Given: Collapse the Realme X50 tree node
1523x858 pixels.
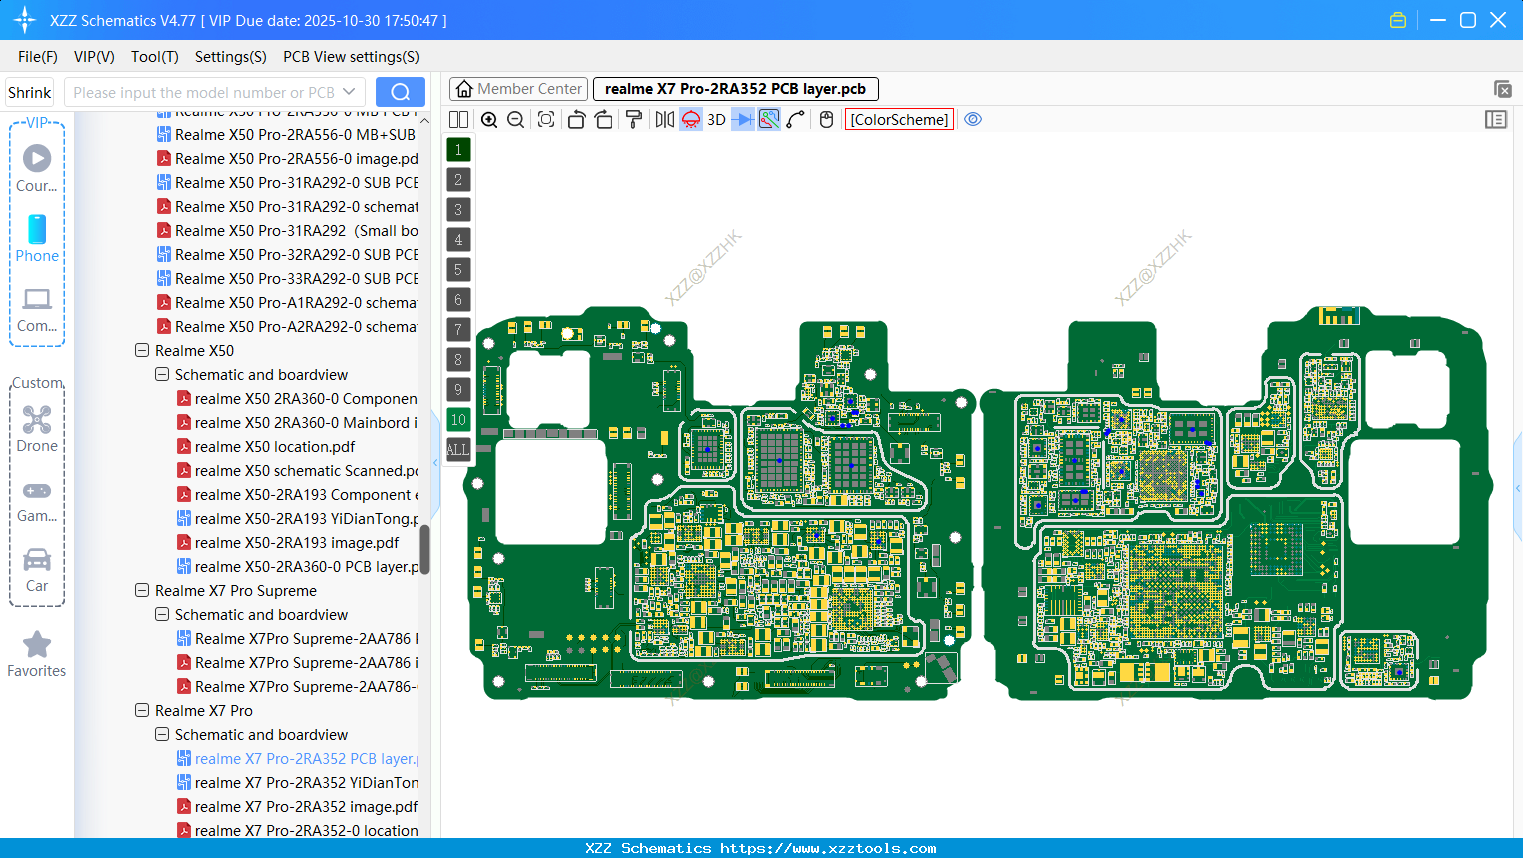Looking at the screenshot, I should point(141,350).
